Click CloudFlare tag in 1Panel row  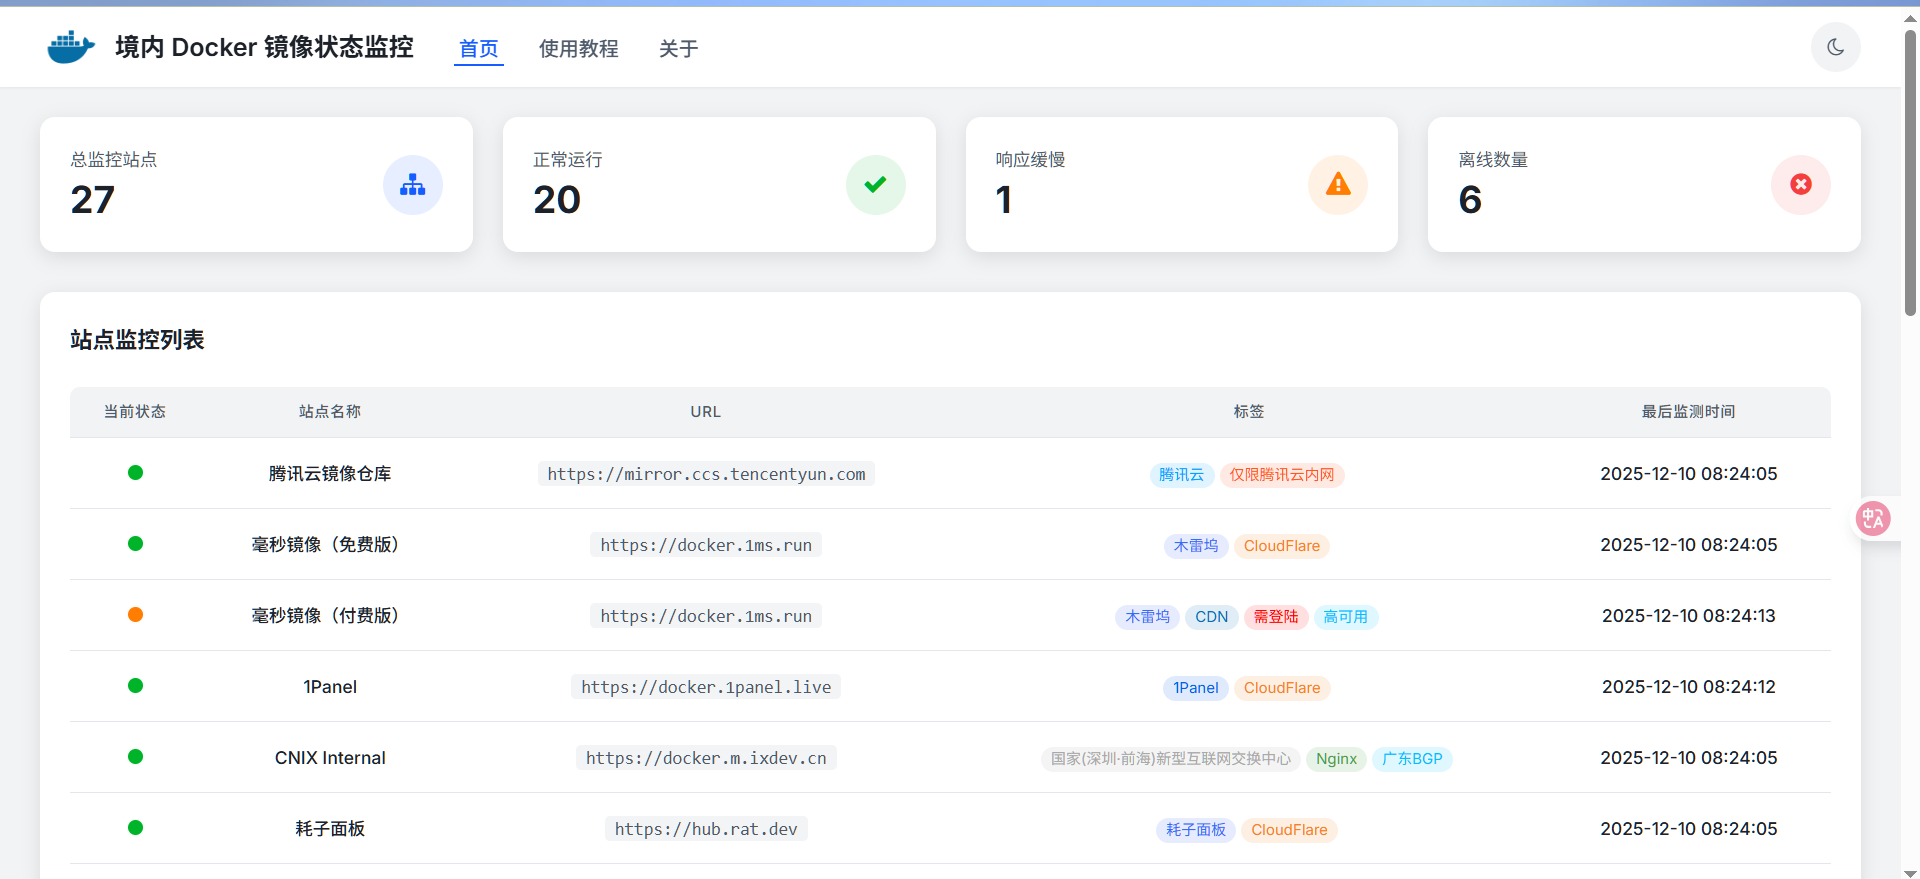[1282, 688]
